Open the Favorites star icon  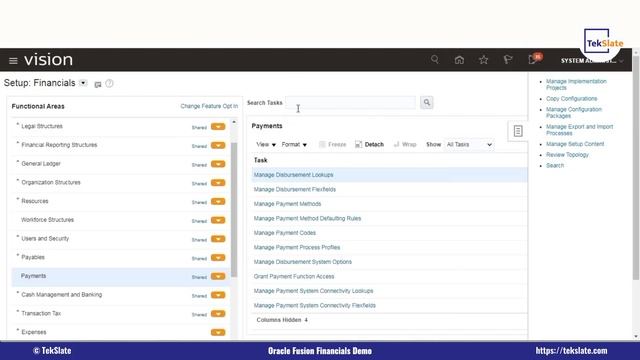(484, 60)
